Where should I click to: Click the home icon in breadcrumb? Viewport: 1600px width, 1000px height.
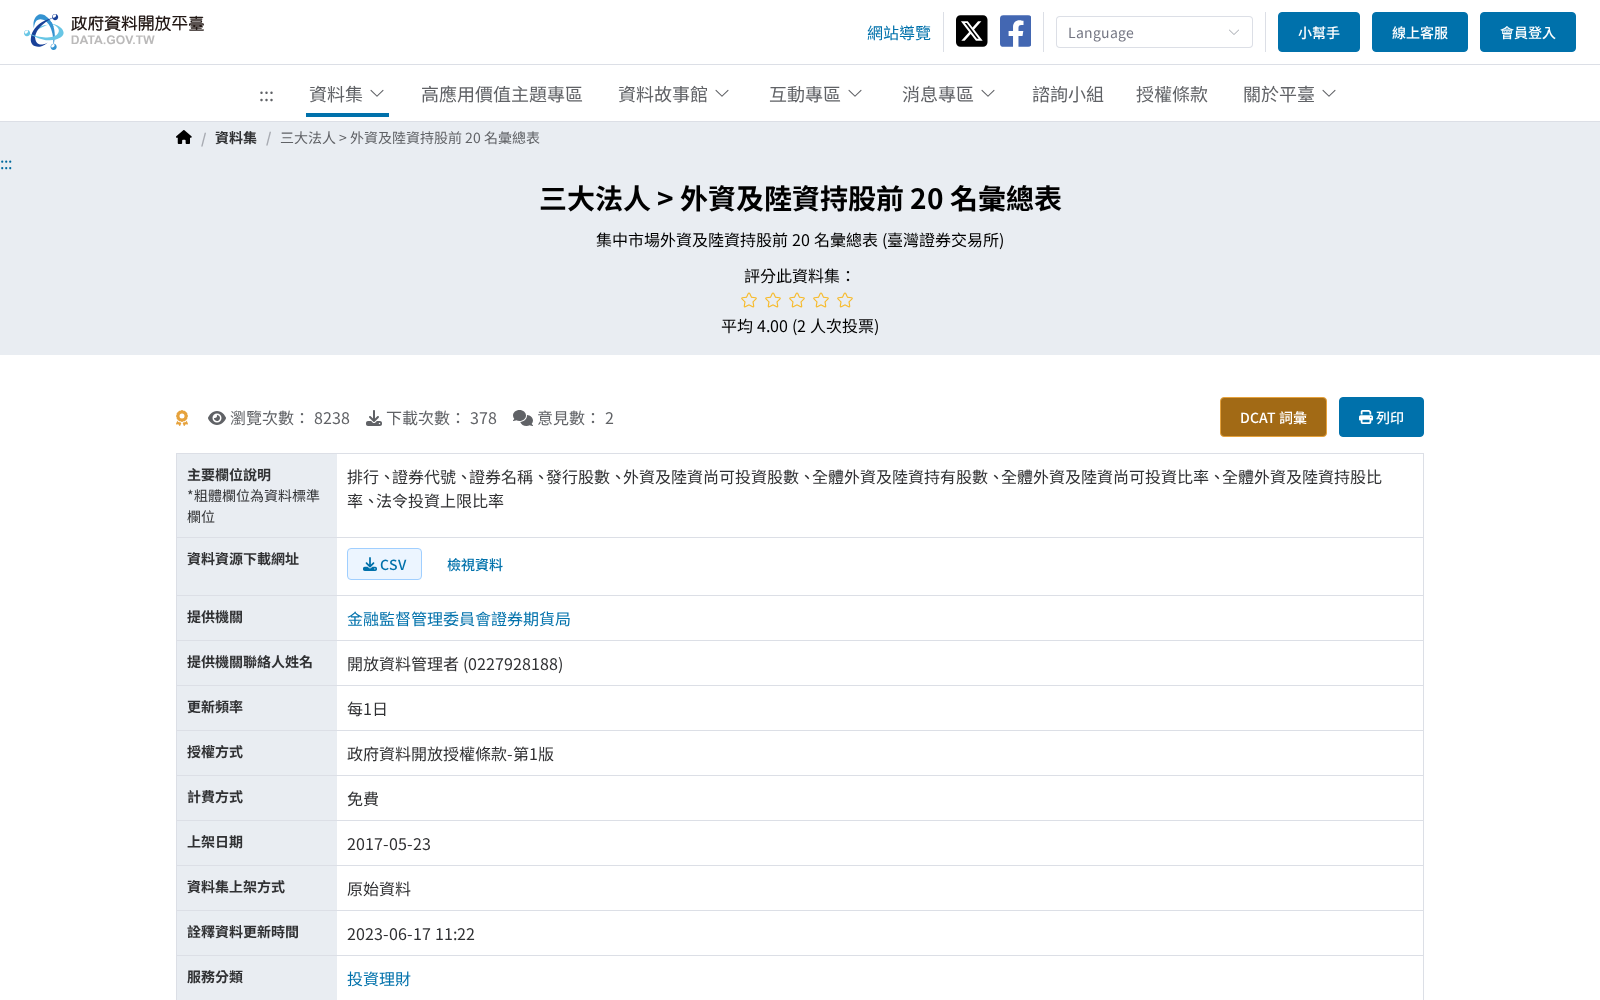(x=184, y=138)
